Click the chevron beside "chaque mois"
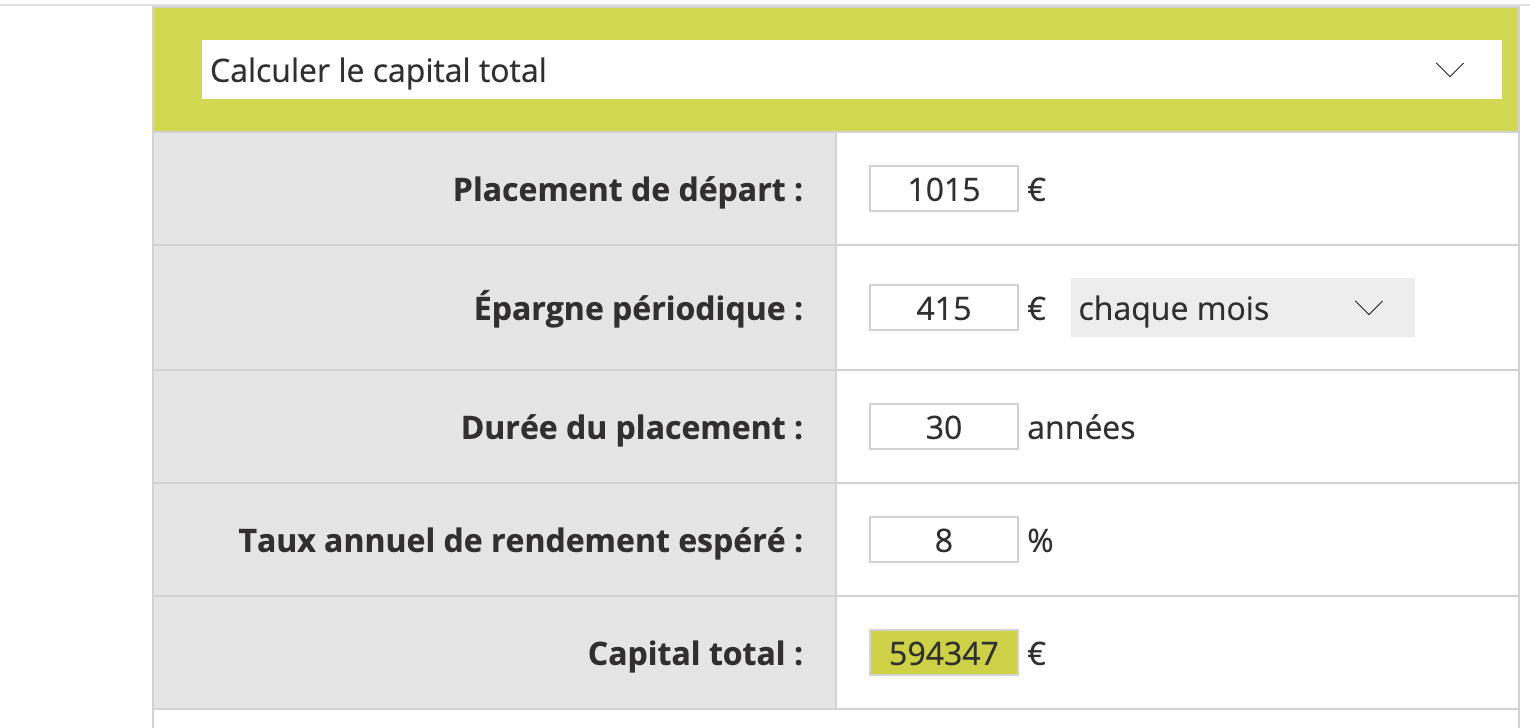Screen dimensions: 1530x728 (x=1367, y=308)
